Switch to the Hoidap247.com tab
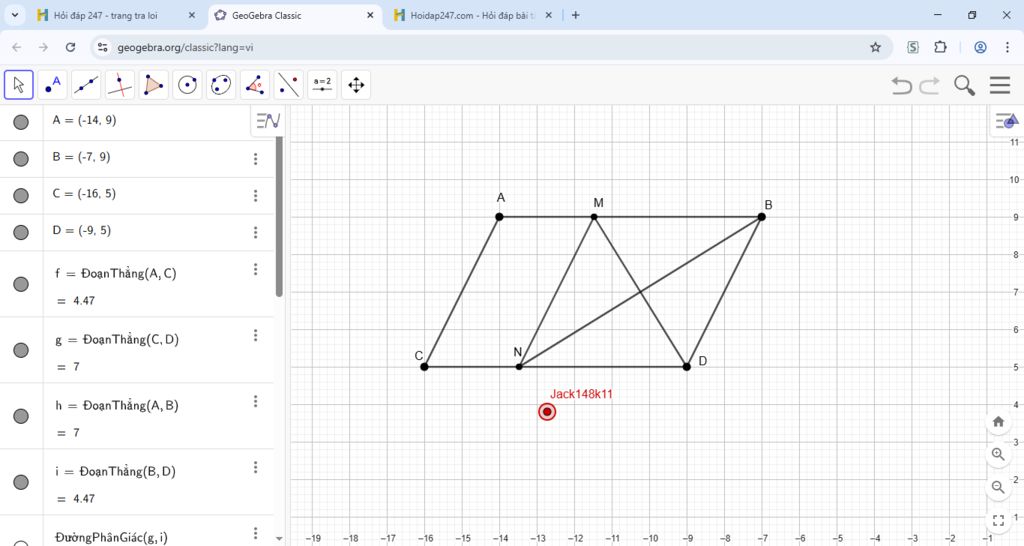Viewport: 1024px width, 546px height. (473, 15)
